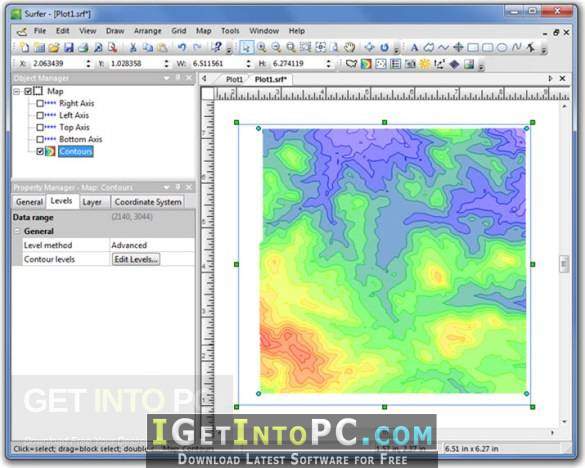The image size is (585, 468).
Task: Open a file with the folder icon
Action: click(54, 47)
